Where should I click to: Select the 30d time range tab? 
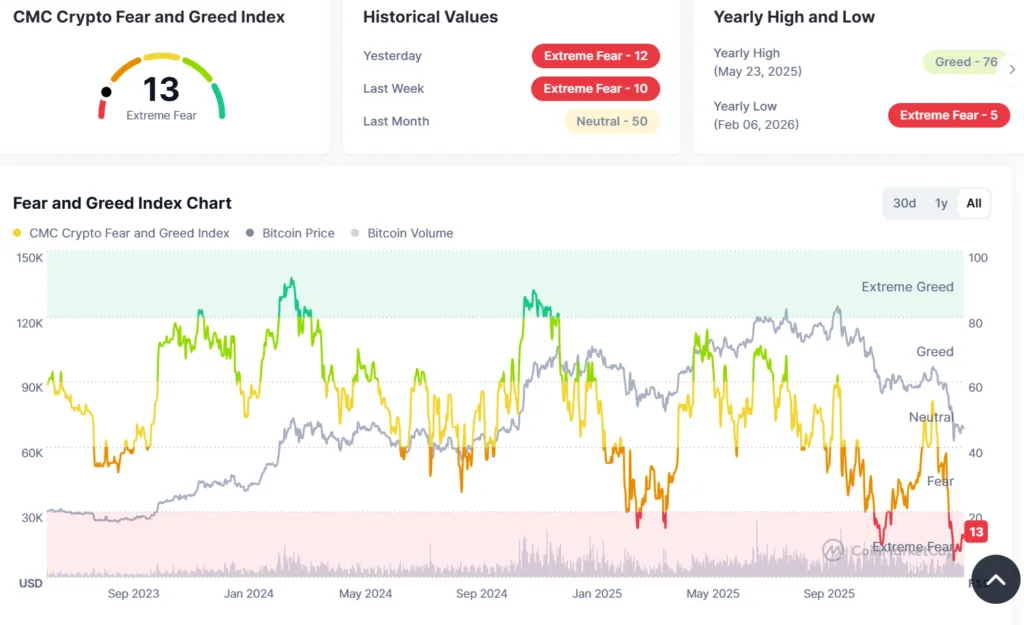coord(904,203)
